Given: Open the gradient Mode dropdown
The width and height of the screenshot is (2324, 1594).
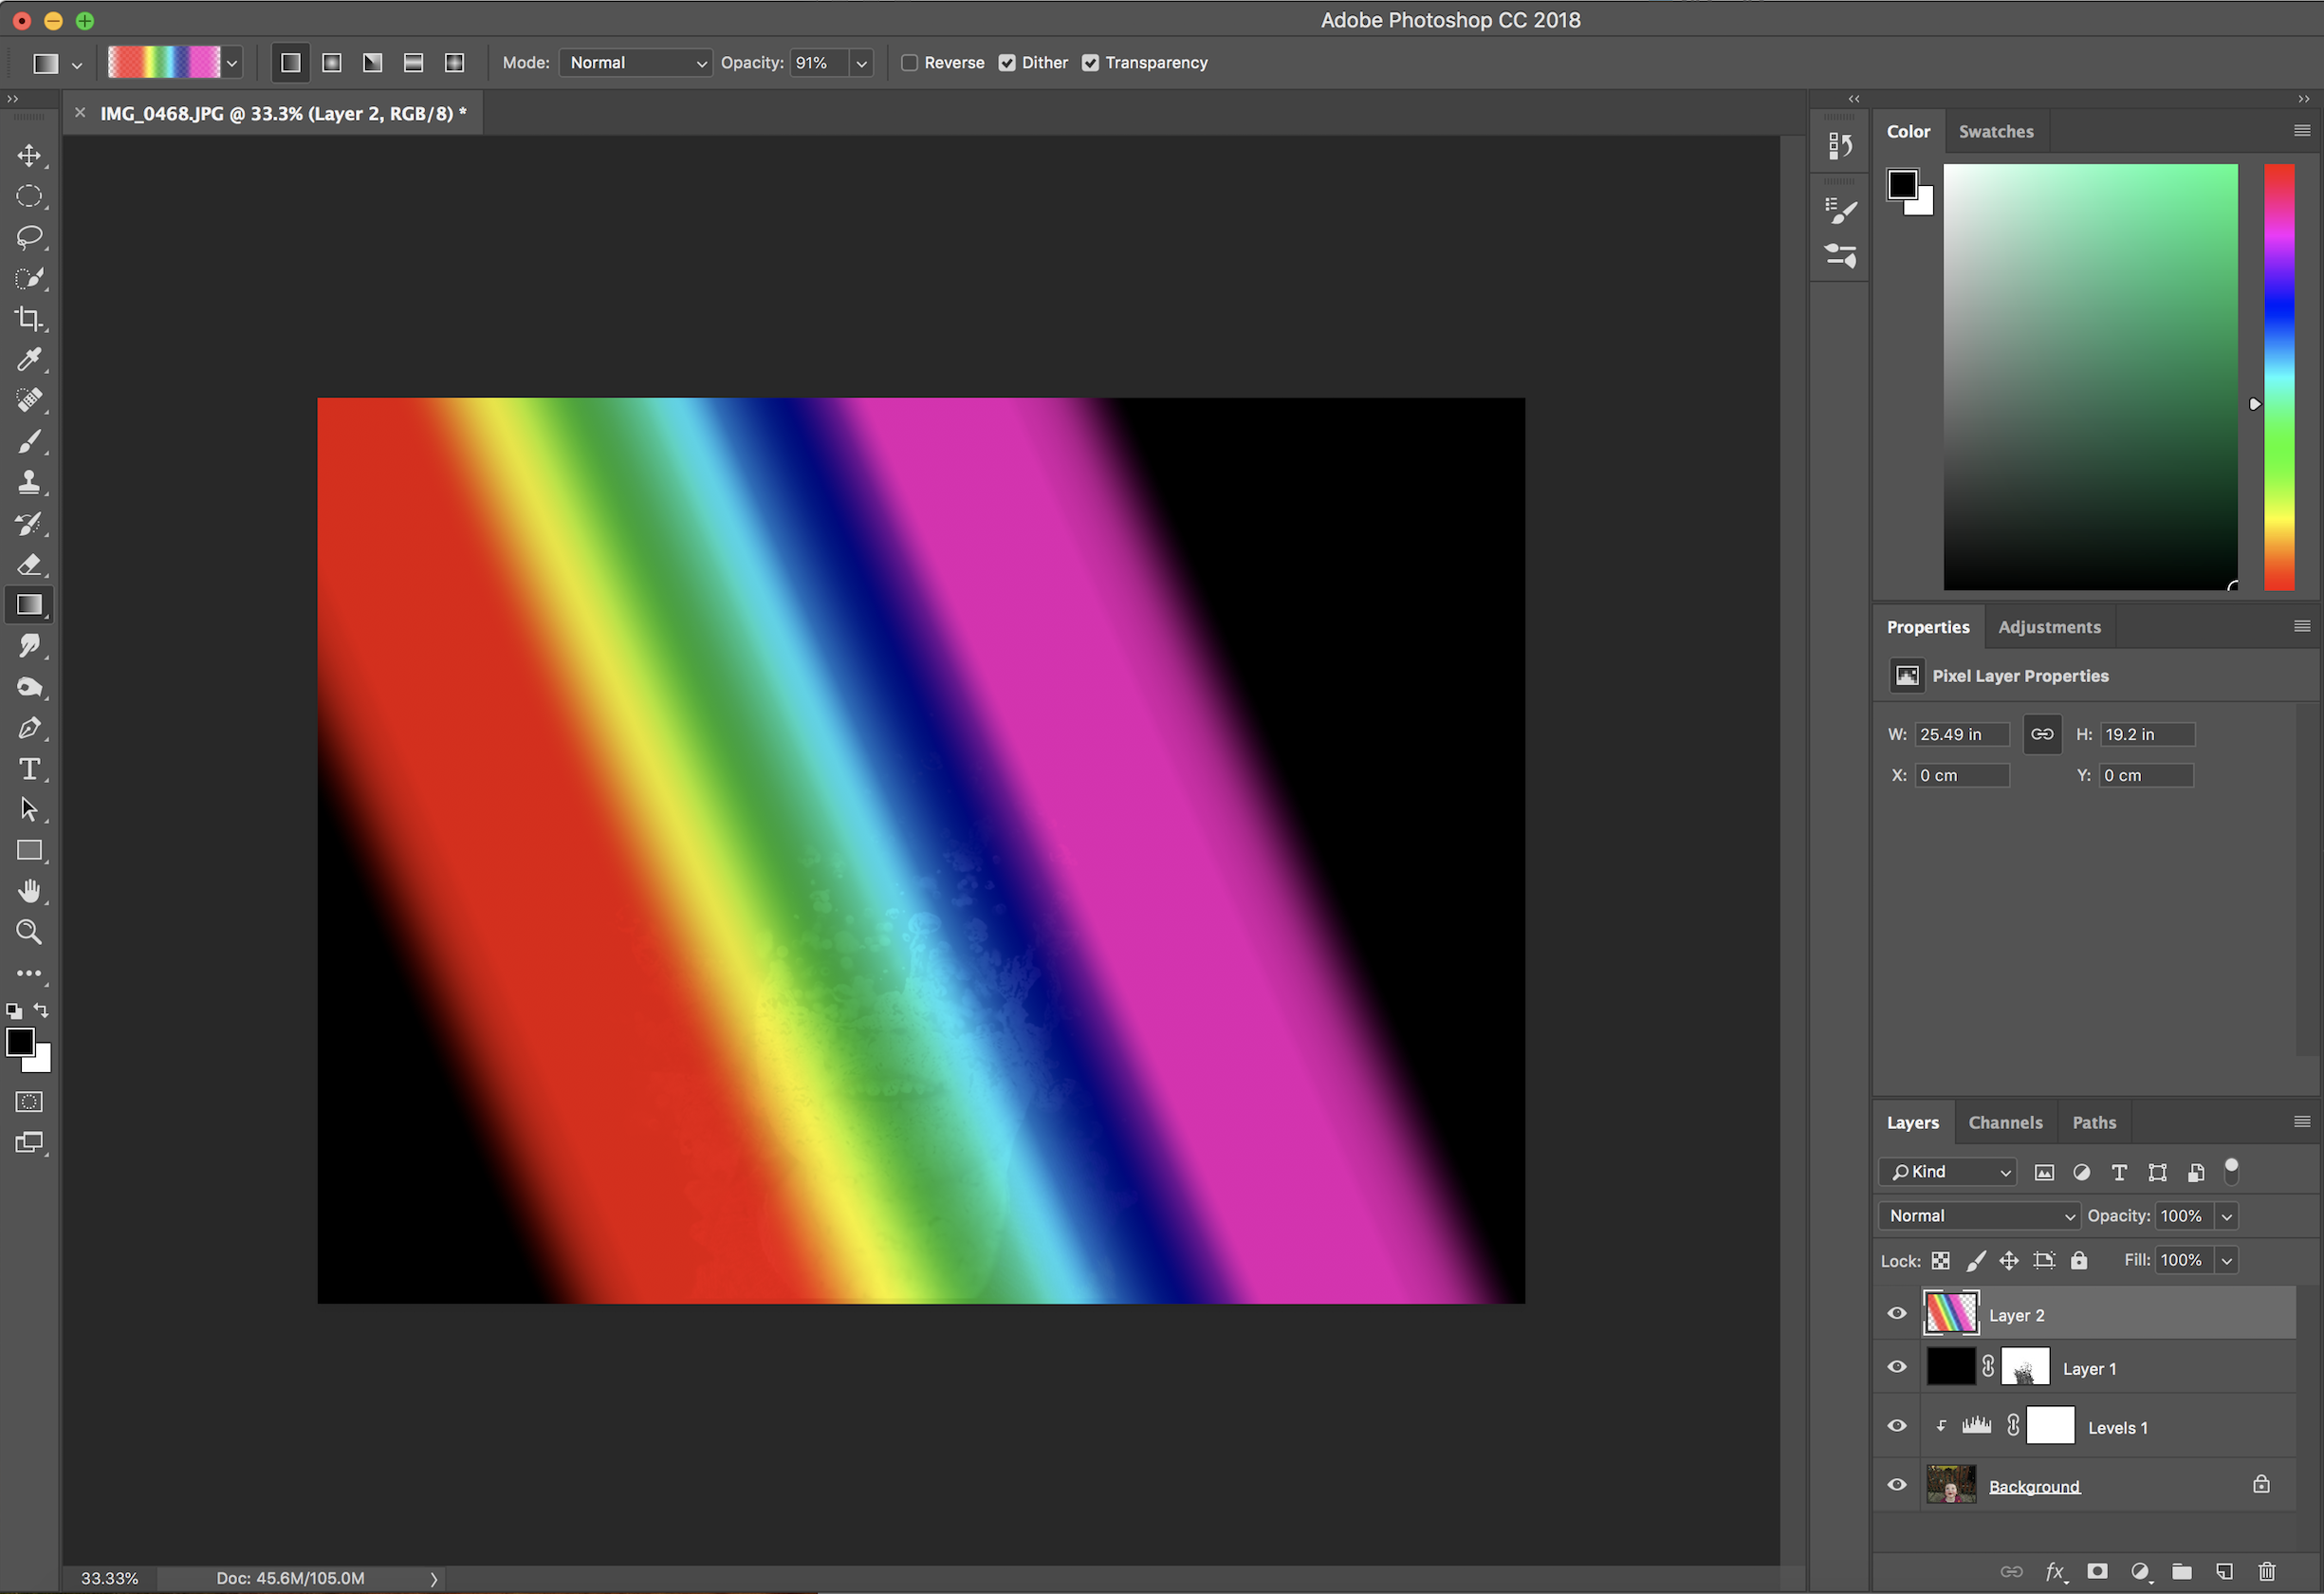Looking at the screenshot, I should (636, 63).
